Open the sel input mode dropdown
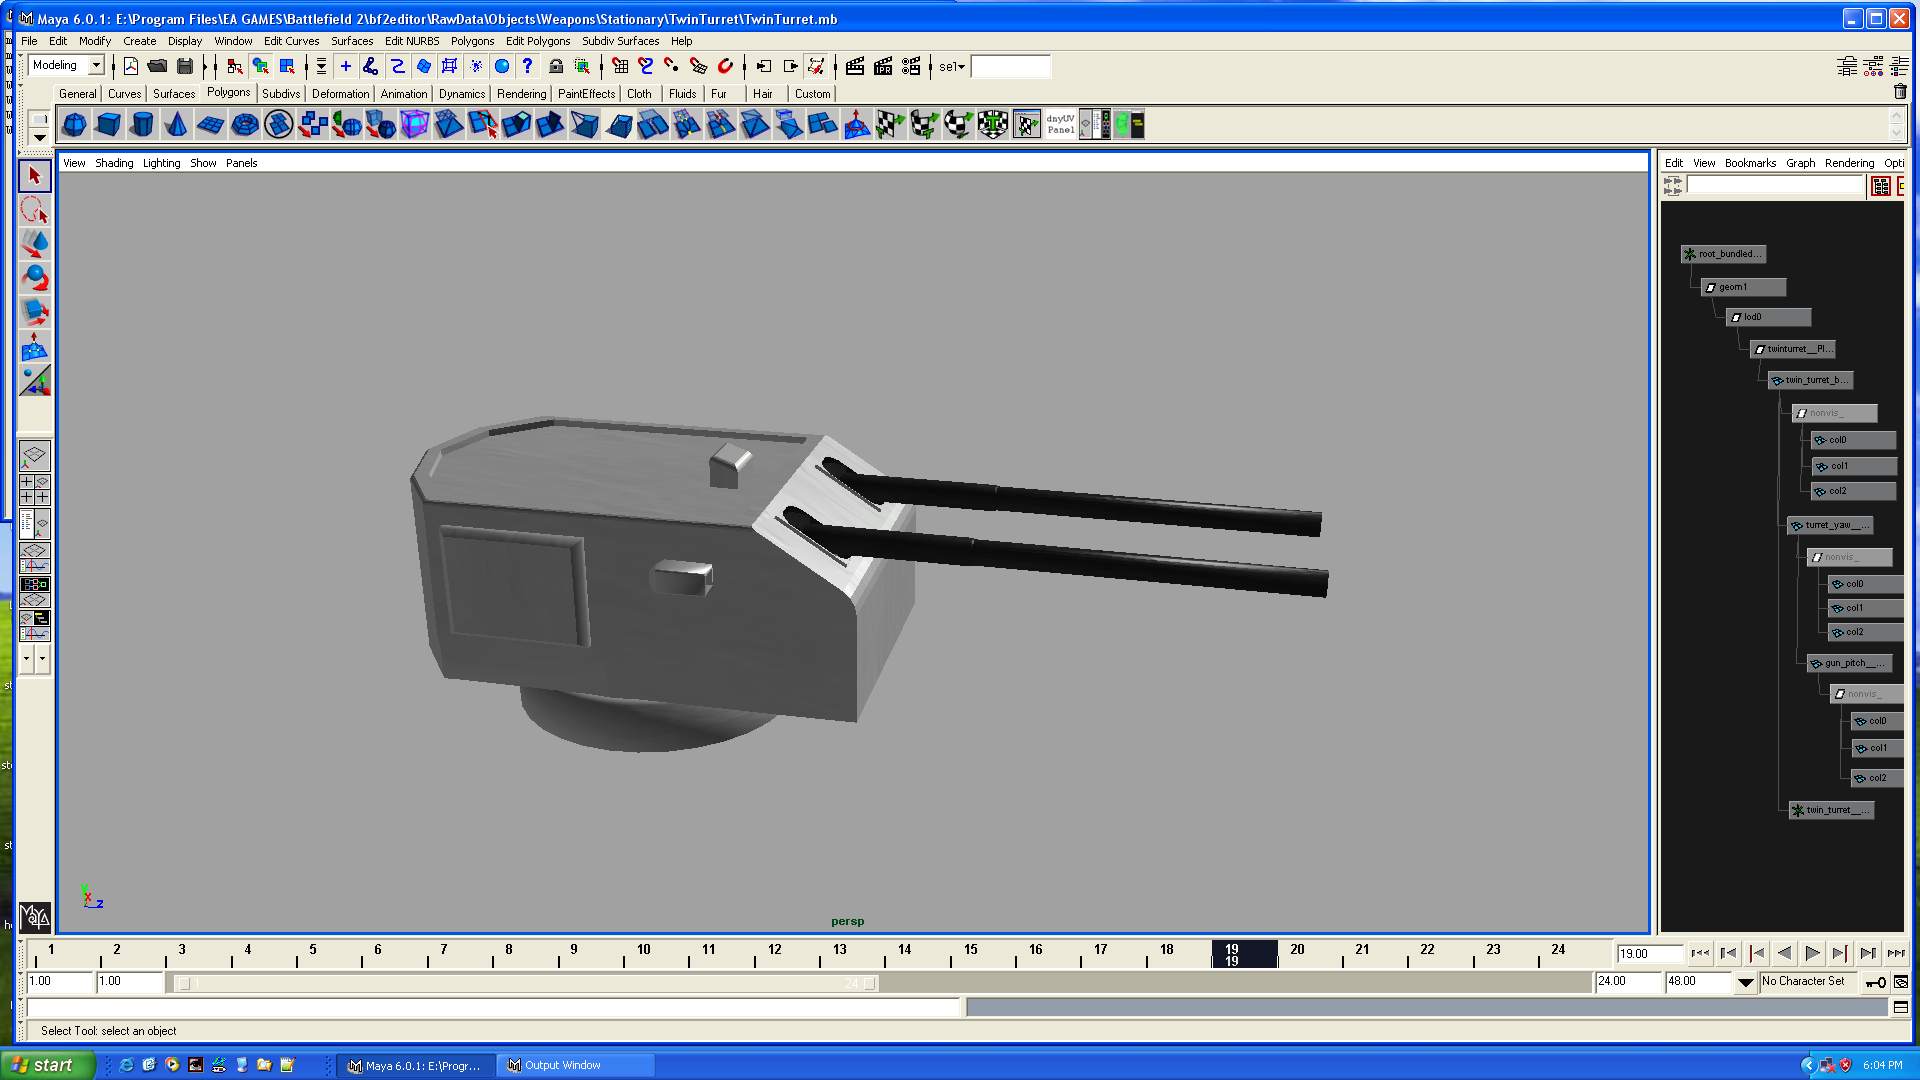This screenshot has width=1920, height=1080. tap(952, 67)
